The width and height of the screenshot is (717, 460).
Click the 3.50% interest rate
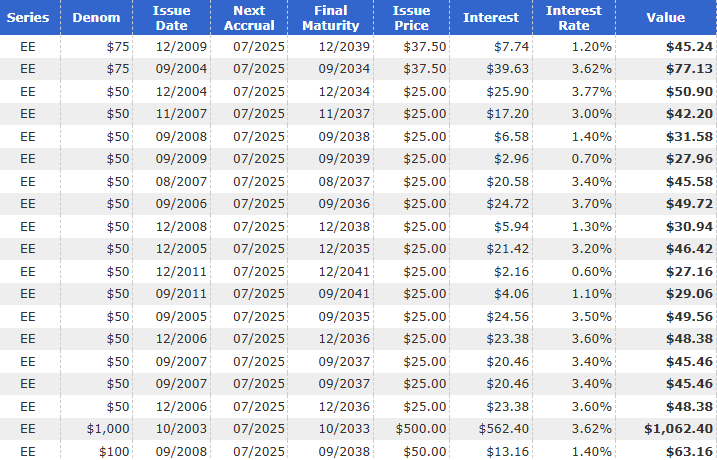(592, 316)
